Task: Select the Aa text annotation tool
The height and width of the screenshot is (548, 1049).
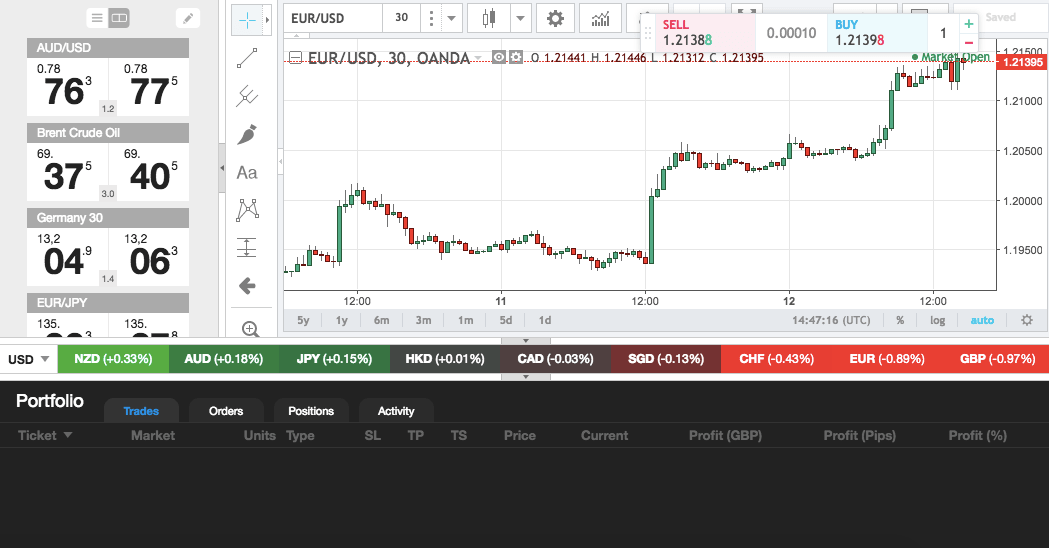Action: tap(247, 173)
